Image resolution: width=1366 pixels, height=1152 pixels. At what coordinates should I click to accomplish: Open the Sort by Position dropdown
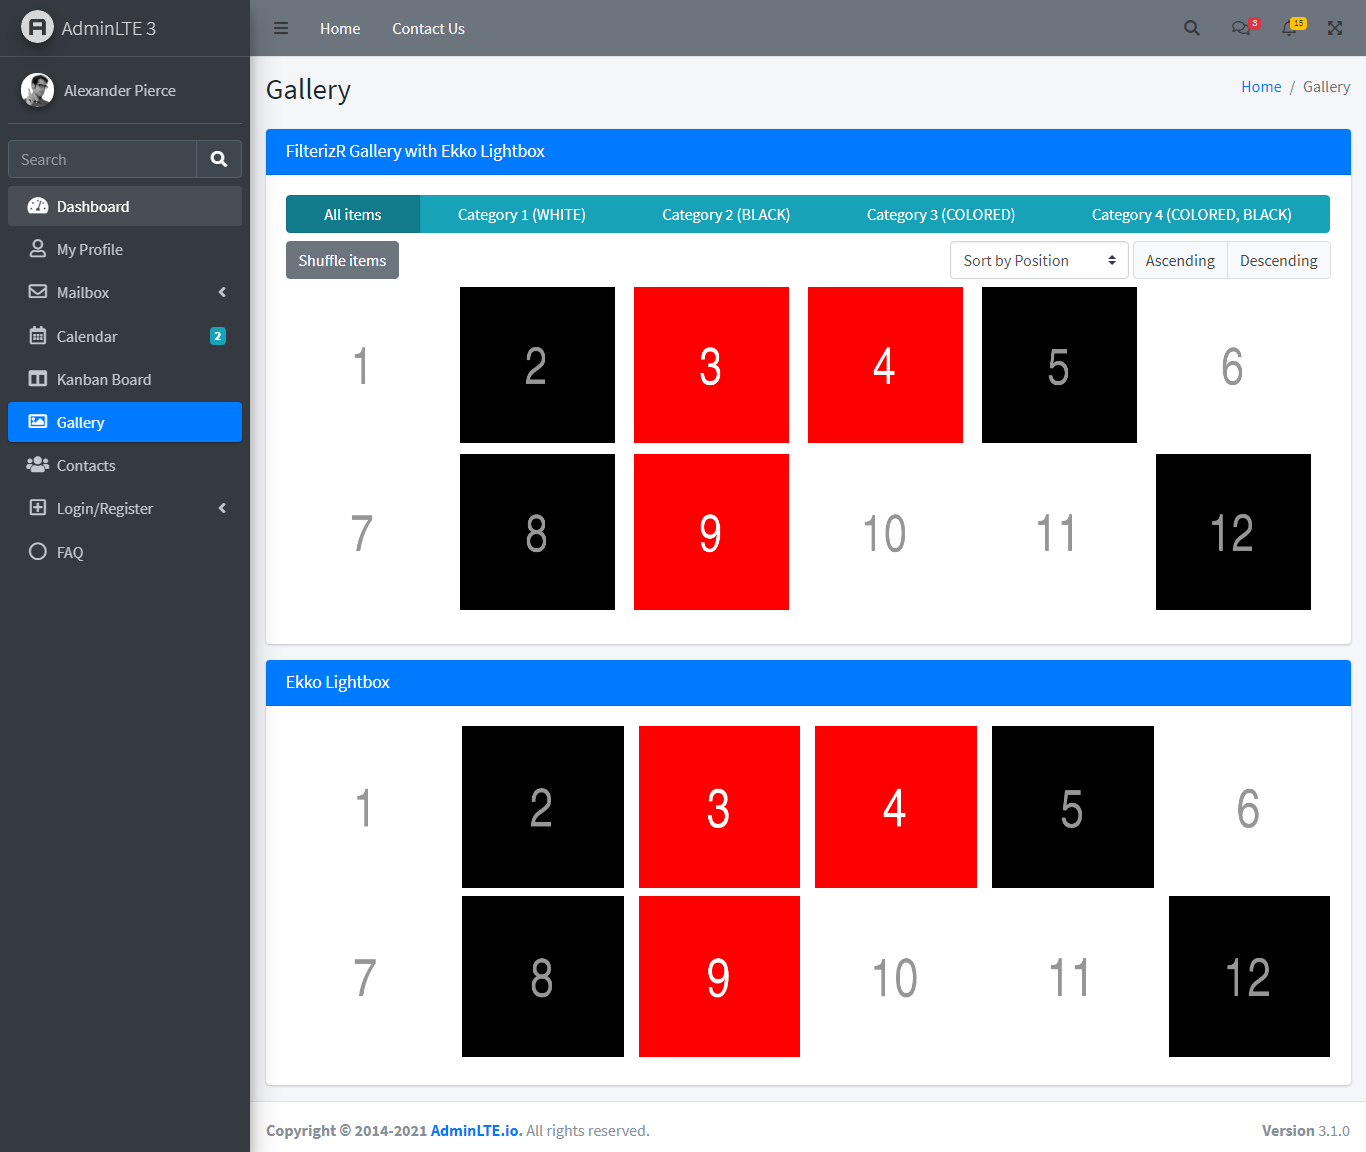point(1038,260)
